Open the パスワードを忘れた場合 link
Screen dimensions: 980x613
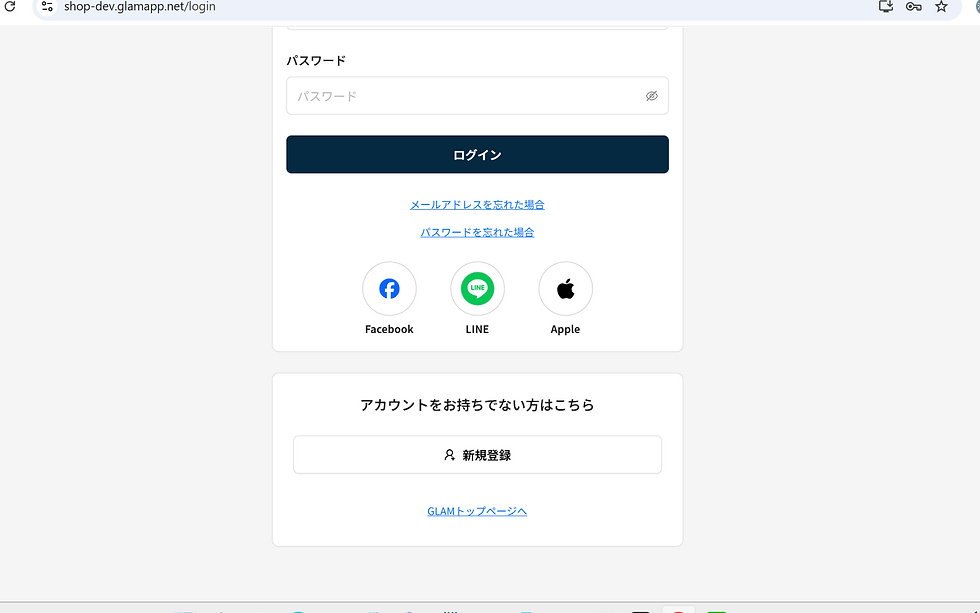click(x=477, y=231)
